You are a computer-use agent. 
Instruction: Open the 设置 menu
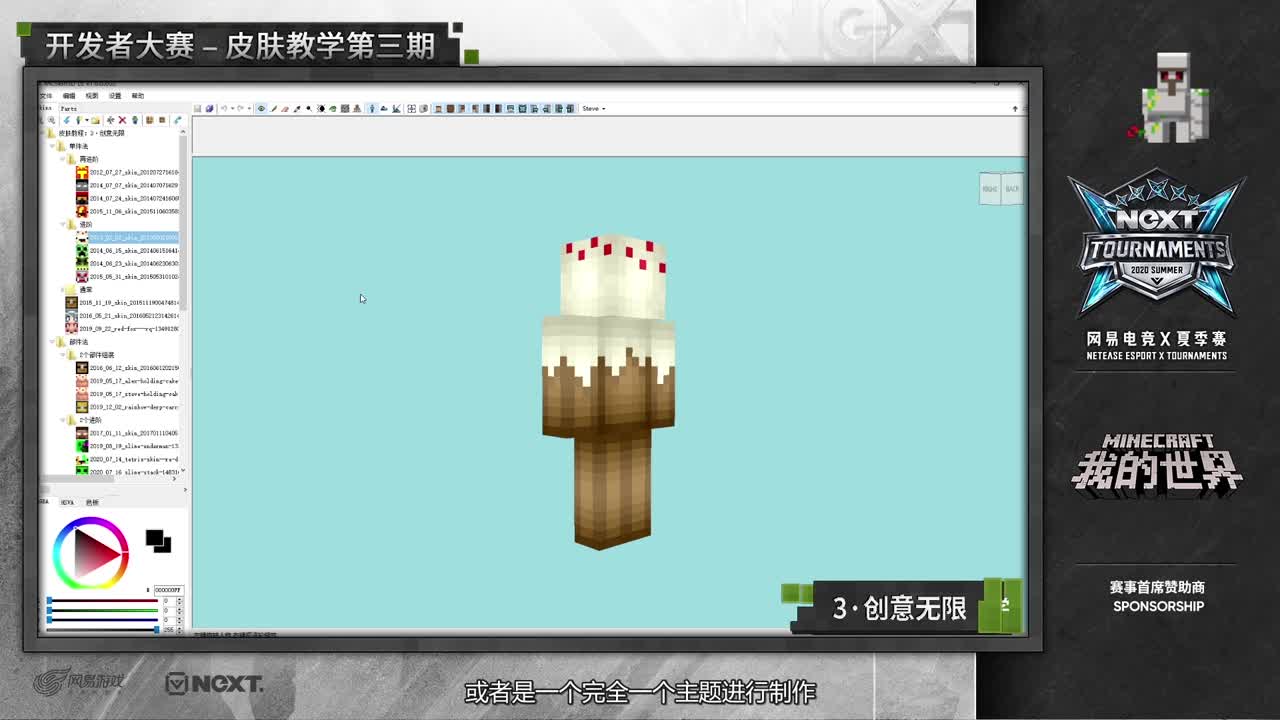pos(115,96)
